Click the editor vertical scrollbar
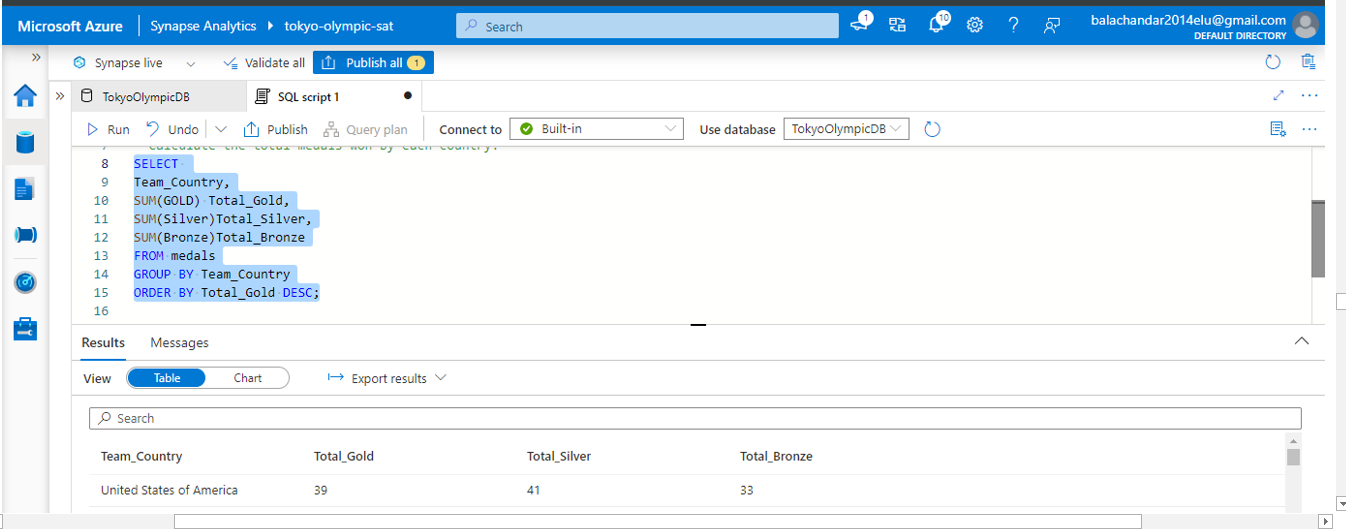1346x530 pixels. click(1318, 238)
